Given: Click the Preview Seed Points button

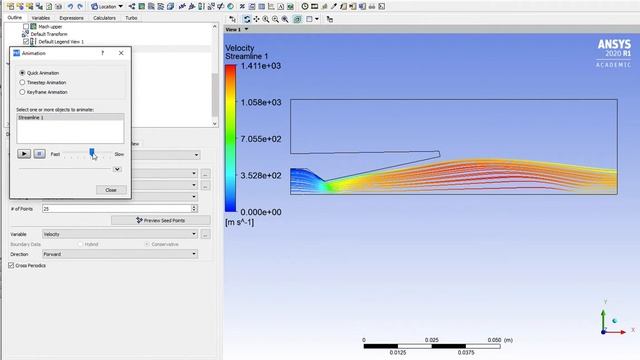Looking at the screenshot, I should coord(161,220).
